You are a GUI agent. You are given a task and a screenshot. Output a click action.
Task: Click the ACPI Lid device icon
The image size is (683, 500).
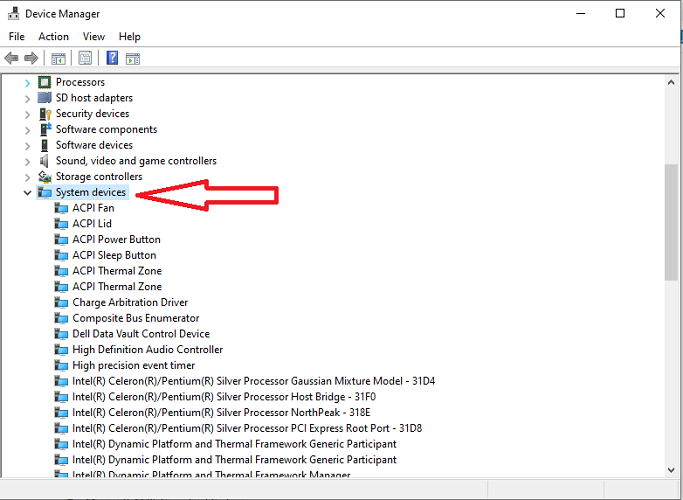tap(61, 224)
